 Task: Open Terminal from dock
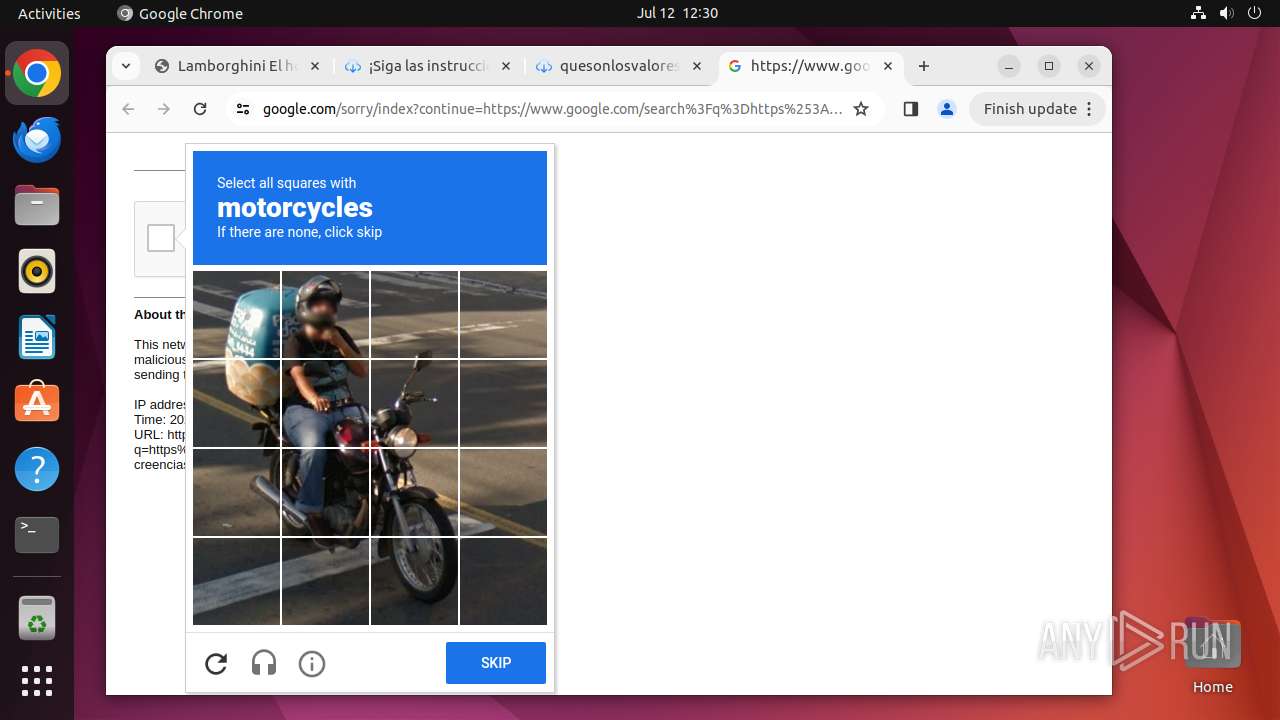click(37, 535)
